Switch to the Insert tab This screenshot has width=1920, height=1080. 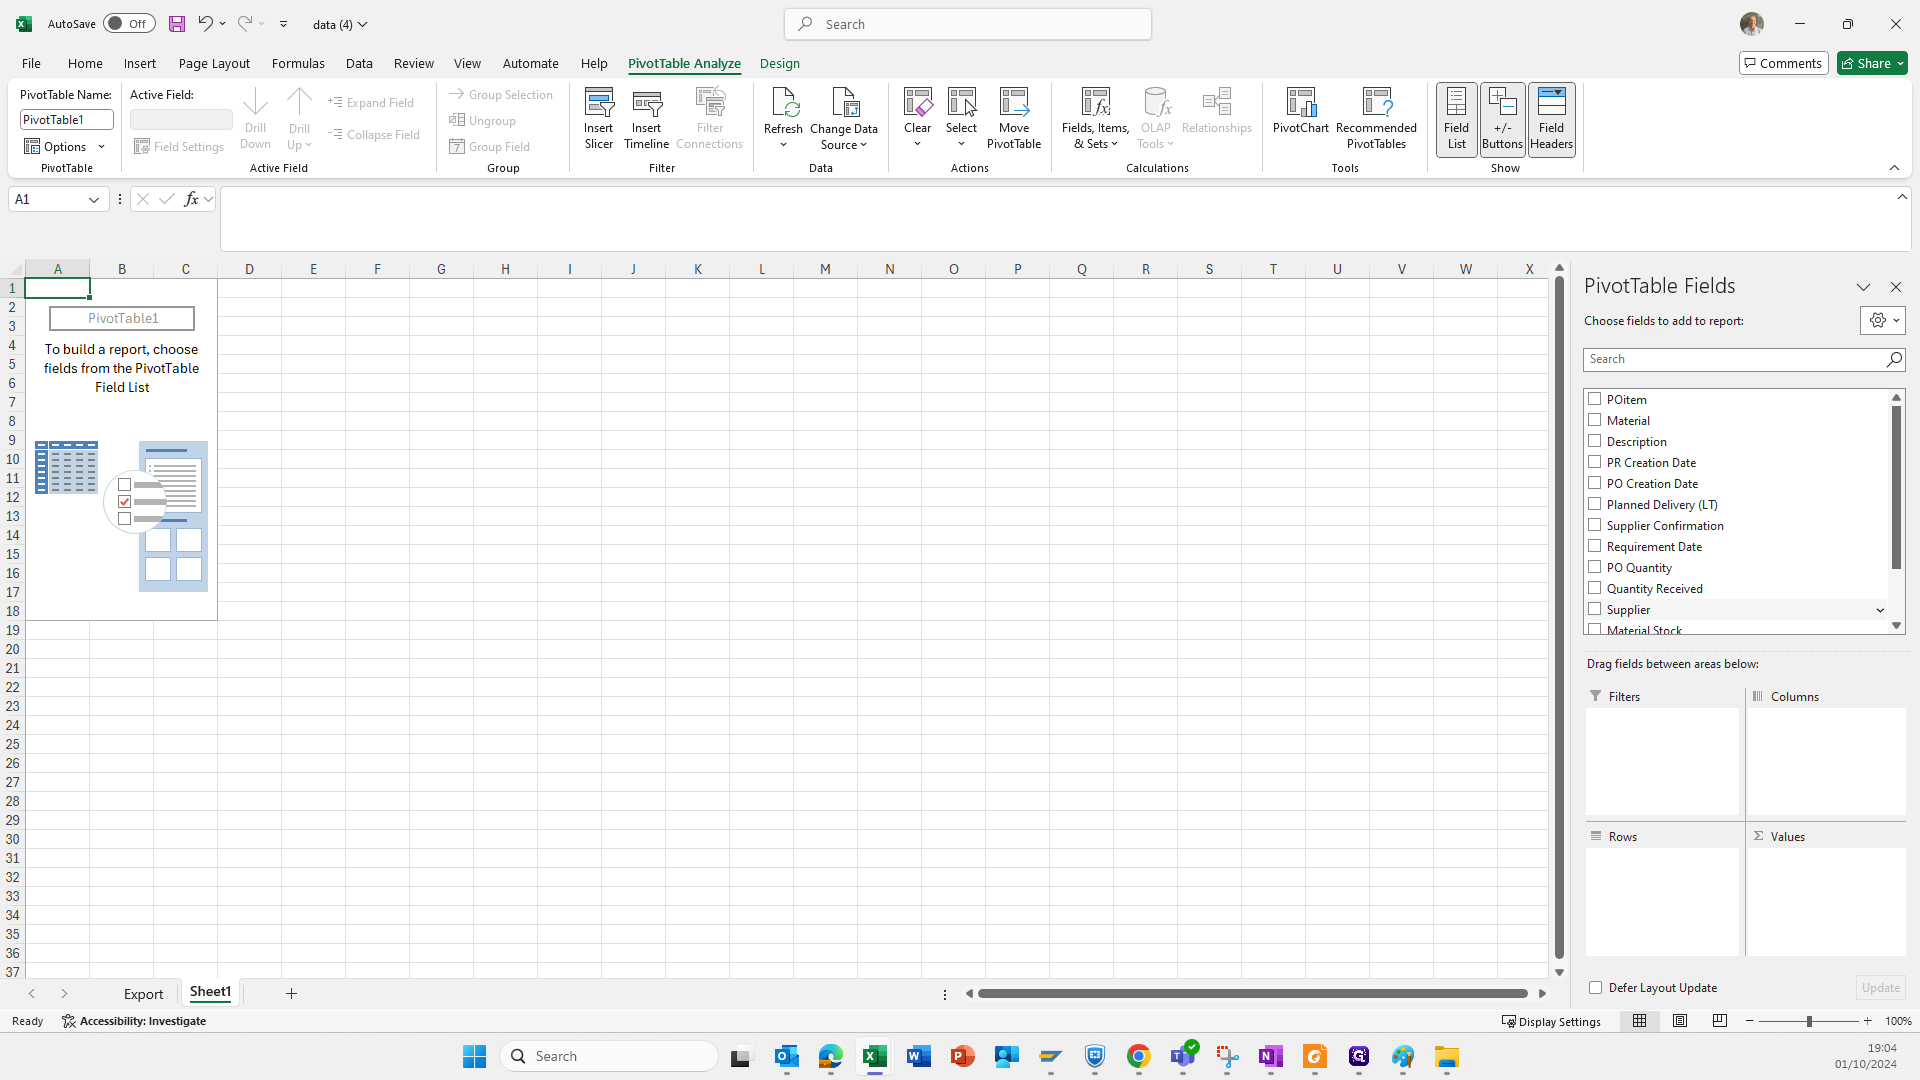(140, 63)
